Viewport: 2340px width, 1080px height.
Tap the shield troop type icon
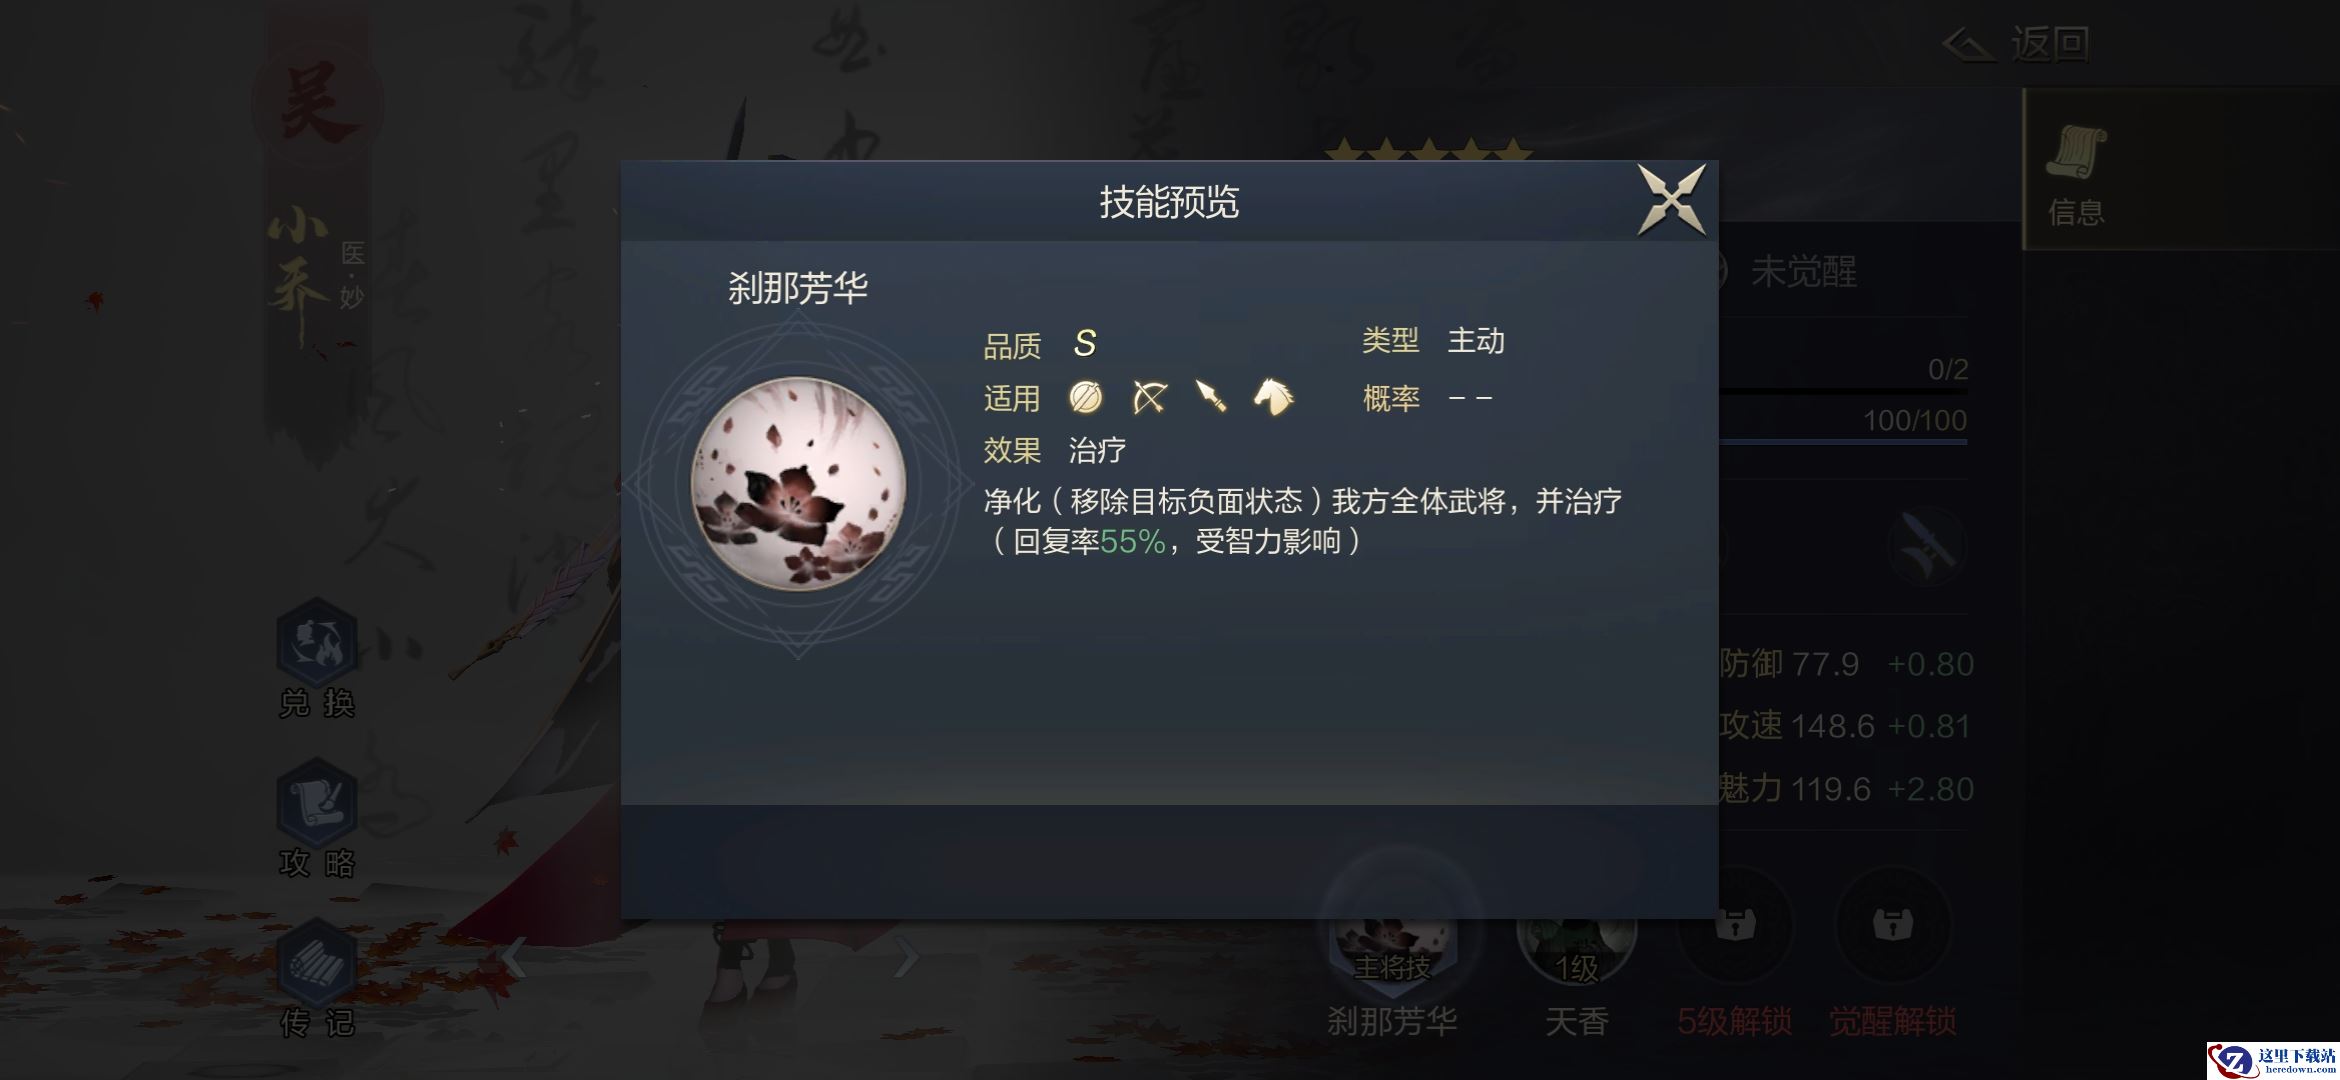click(1086, 397)
